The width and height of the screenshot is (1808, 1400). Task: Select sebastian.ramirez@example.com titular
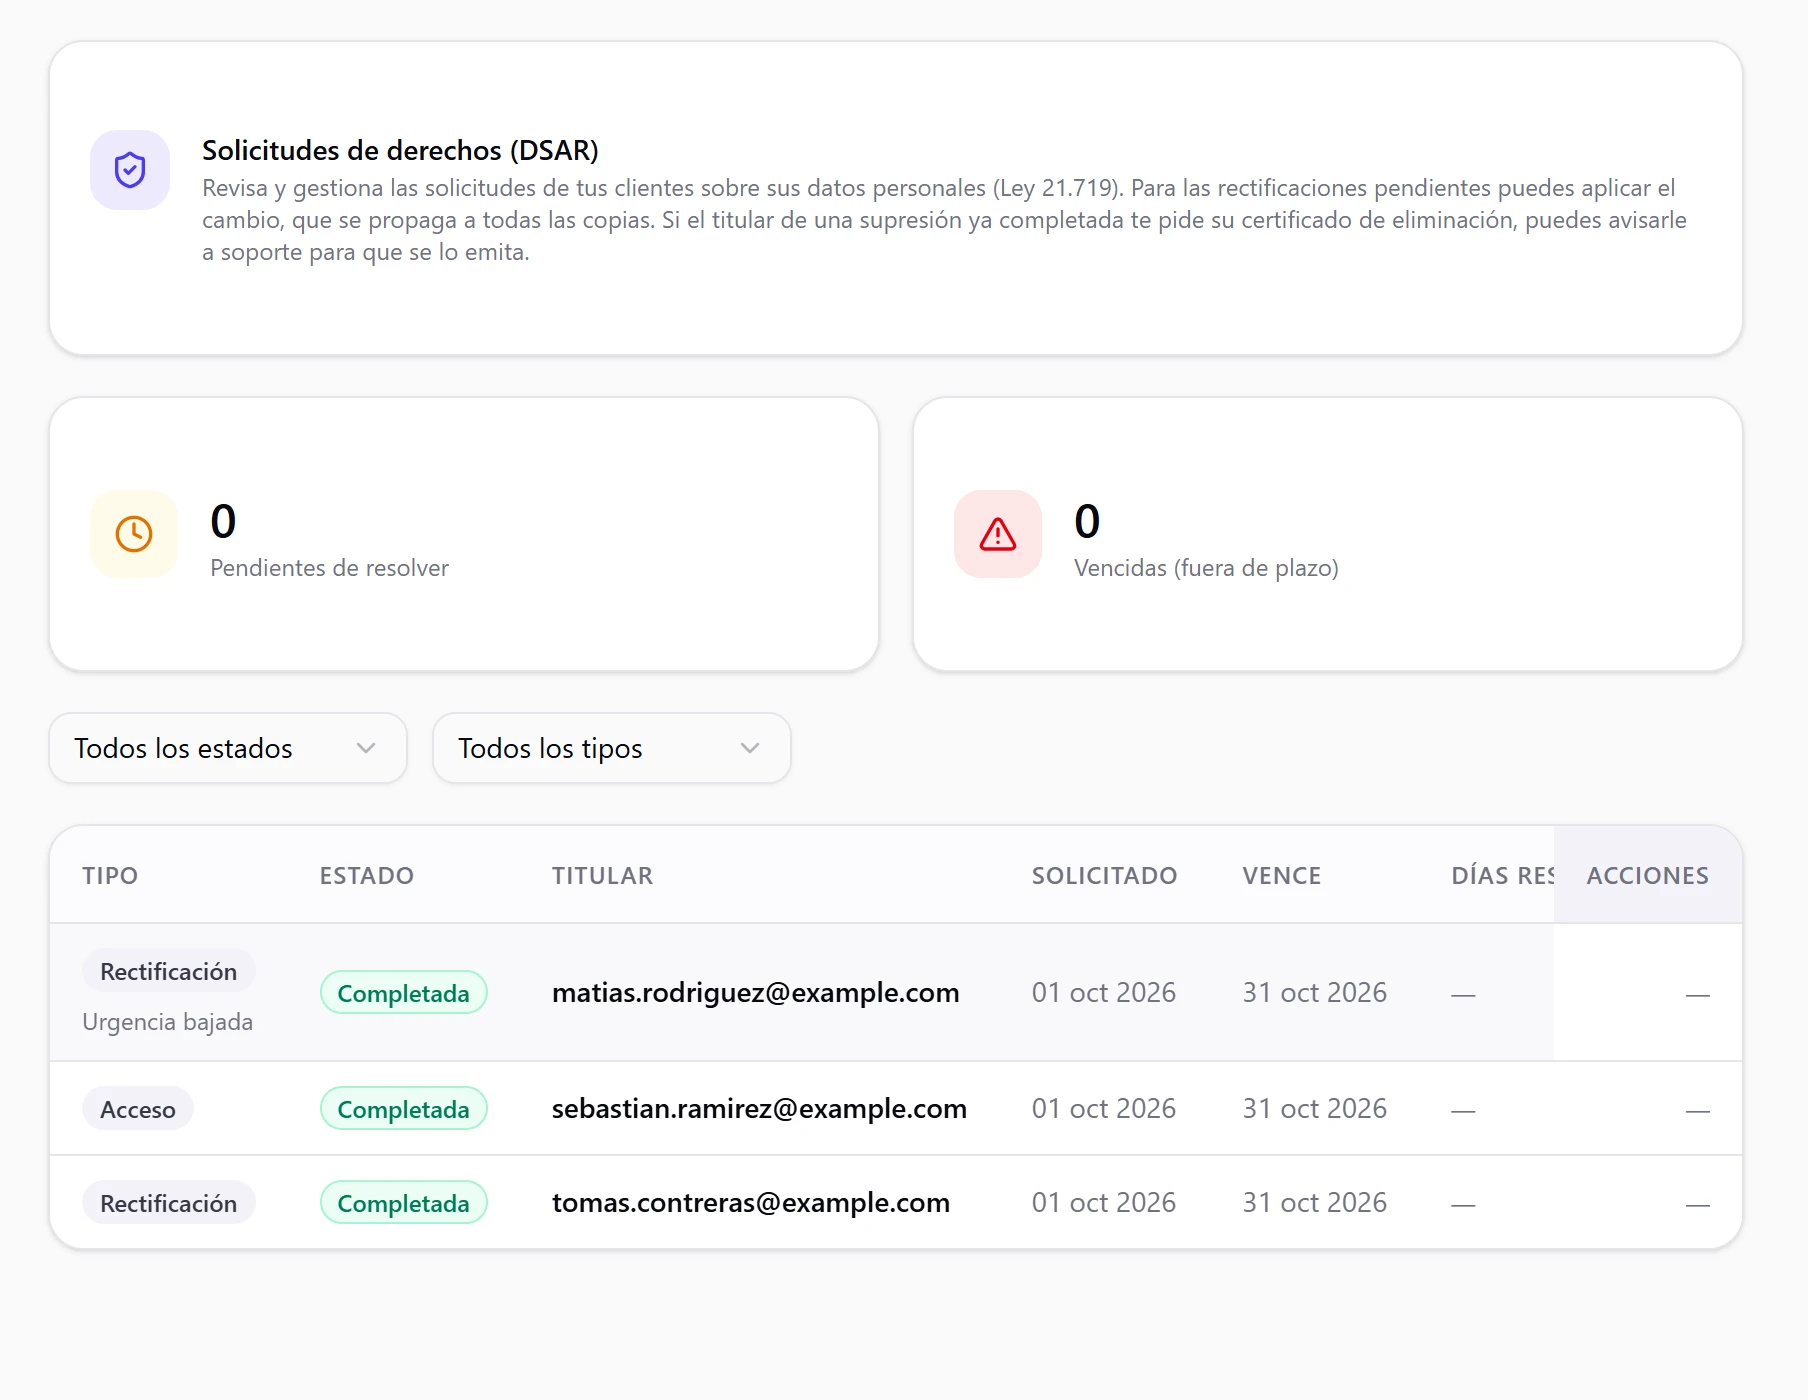click(x=760, y=1109)
